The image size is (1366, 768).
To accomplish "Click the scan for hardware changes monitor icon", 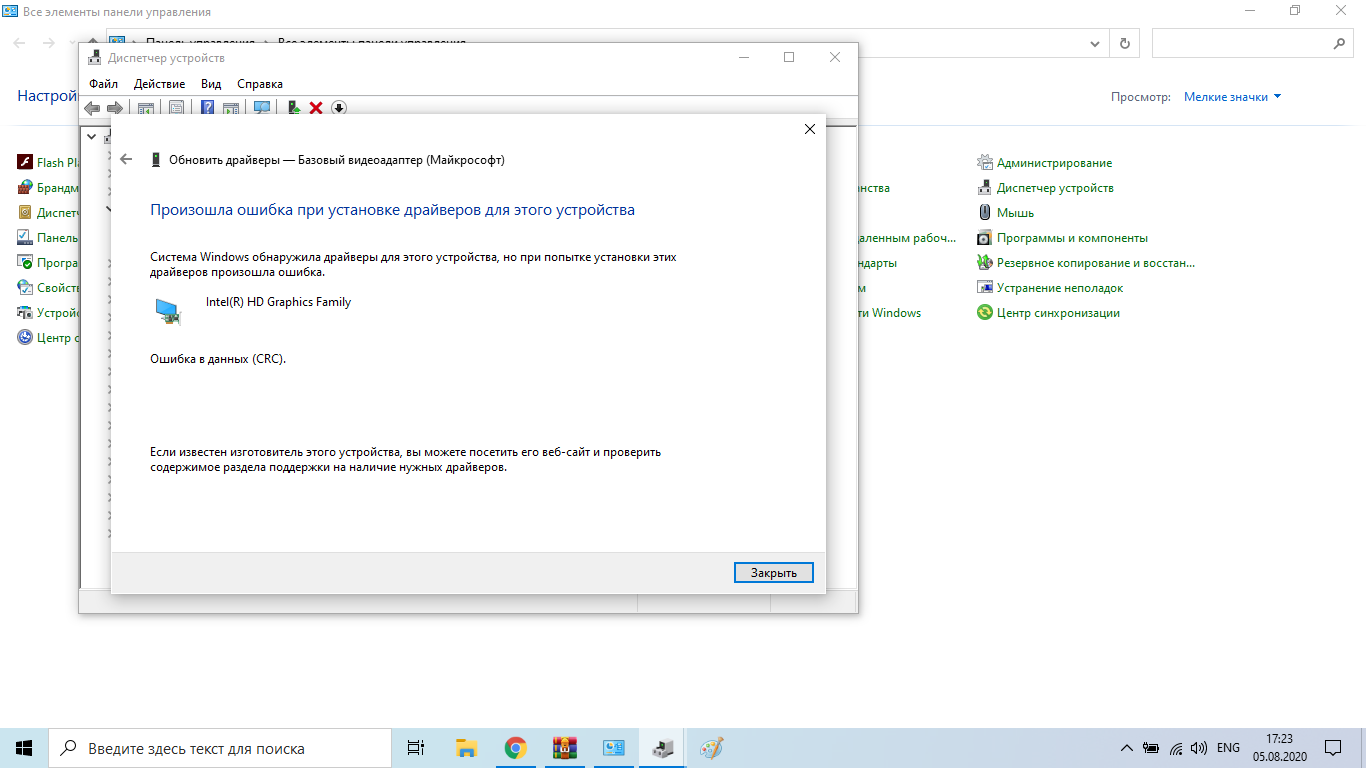I will (262, 108).
